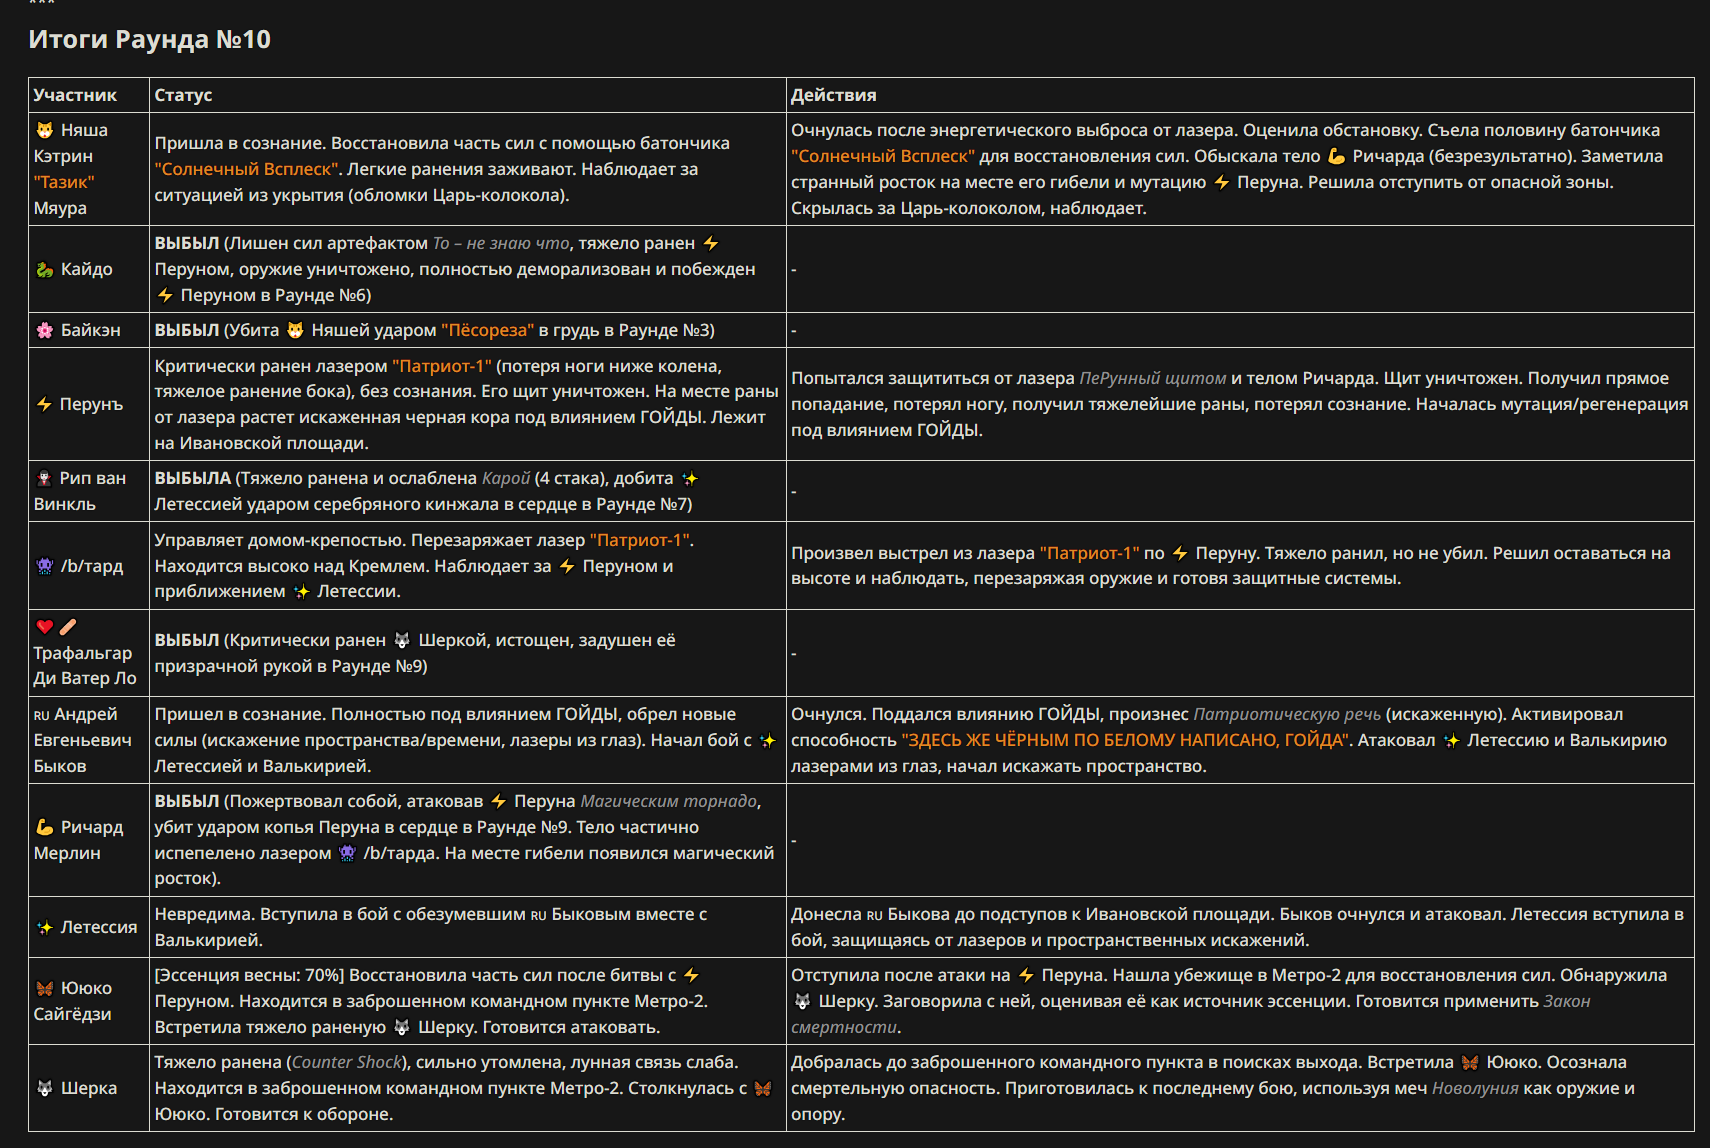Click the heading Итоги Раунда №10
The width and height of the screenshot is (1710, 1148).
(150, 39)
